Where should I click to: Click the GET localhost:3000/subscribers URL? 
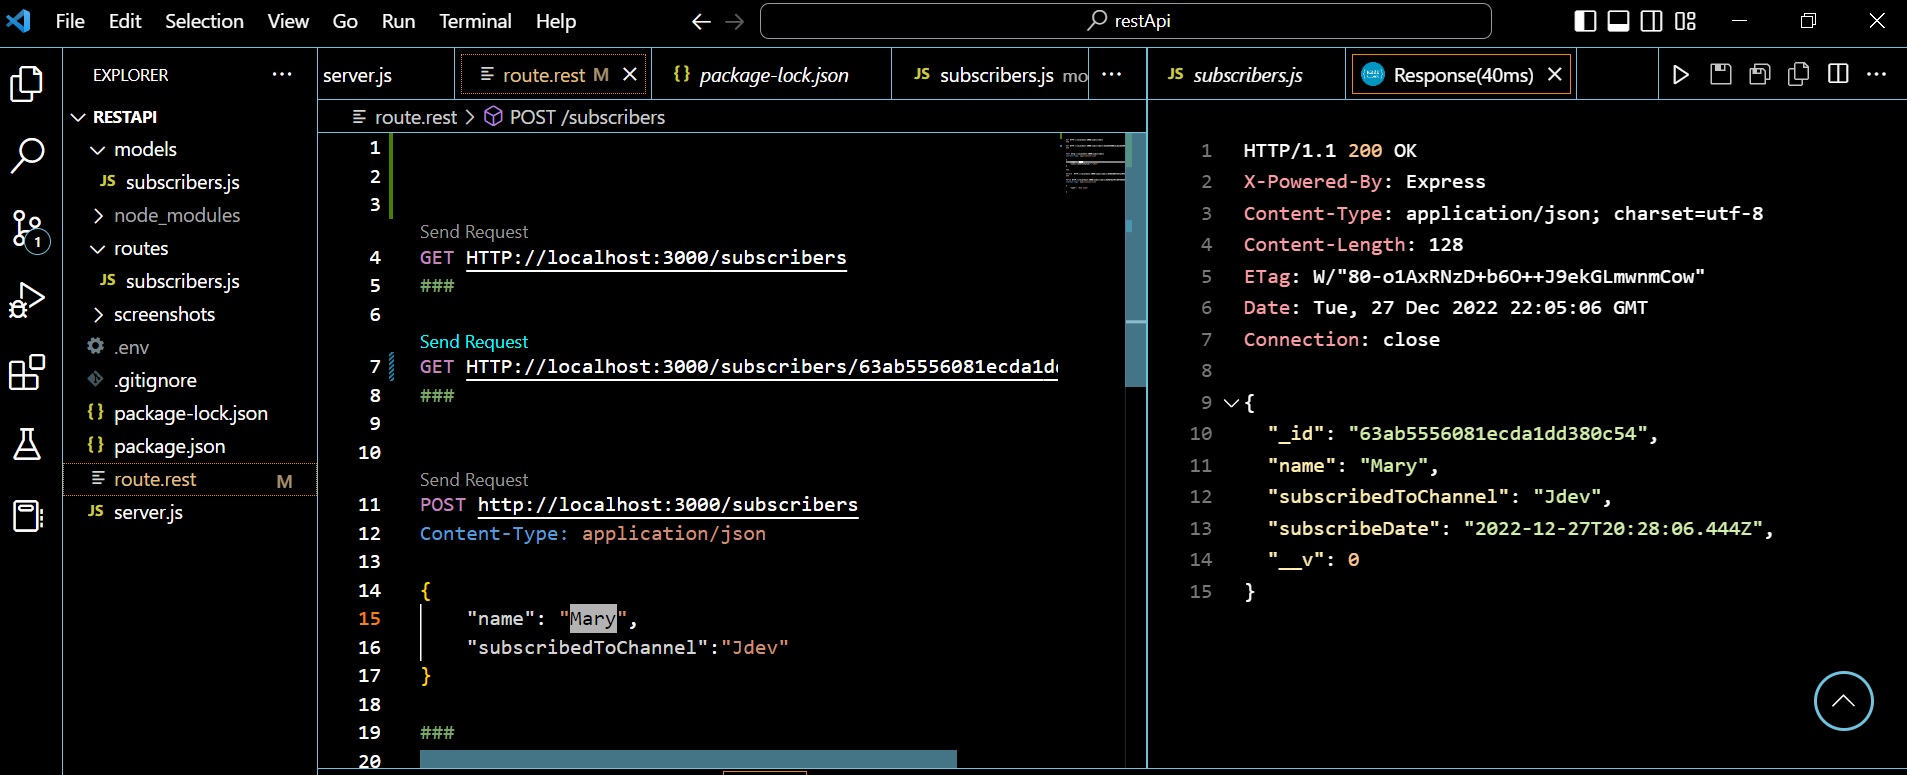(656, 258)
